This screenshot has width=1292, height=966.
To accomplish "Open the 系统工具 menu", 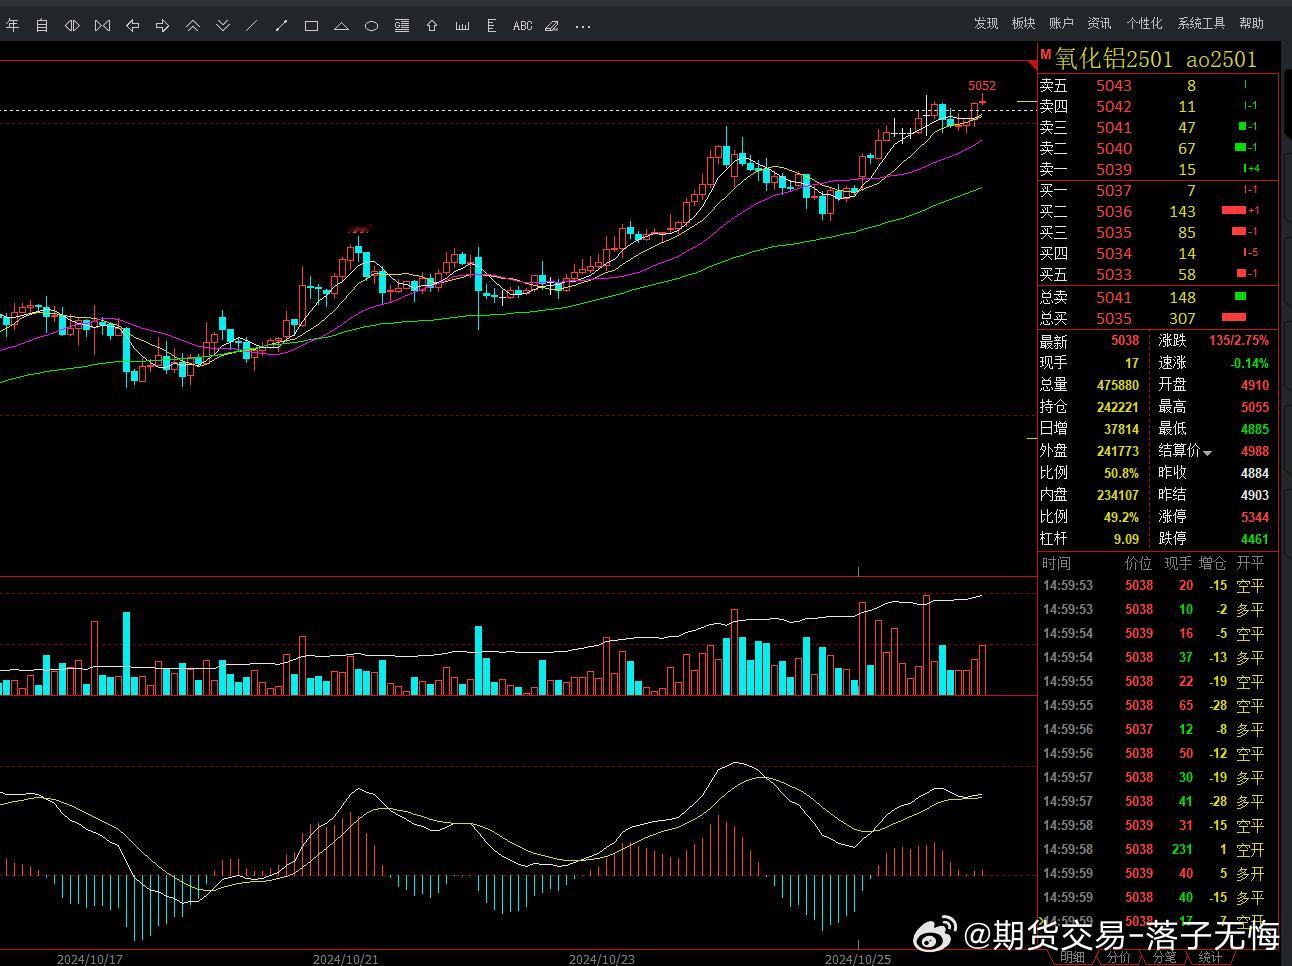I will click(x=1201, y=23).
